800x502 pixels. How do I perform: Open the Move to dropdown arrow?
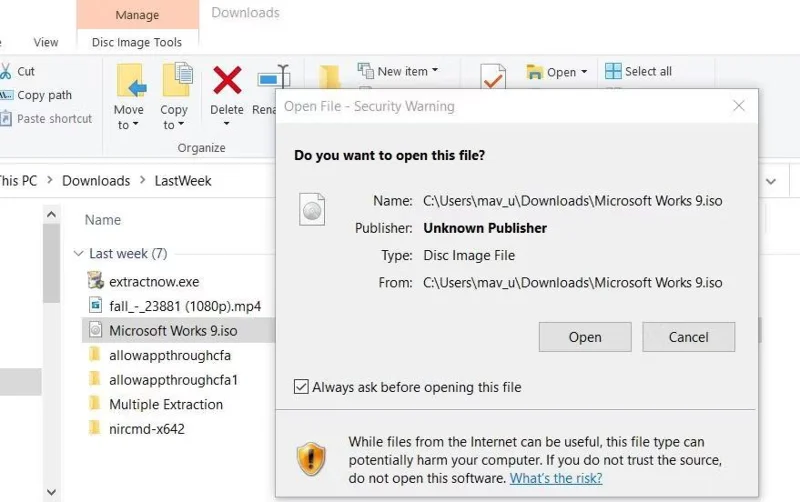pos(136,124)
